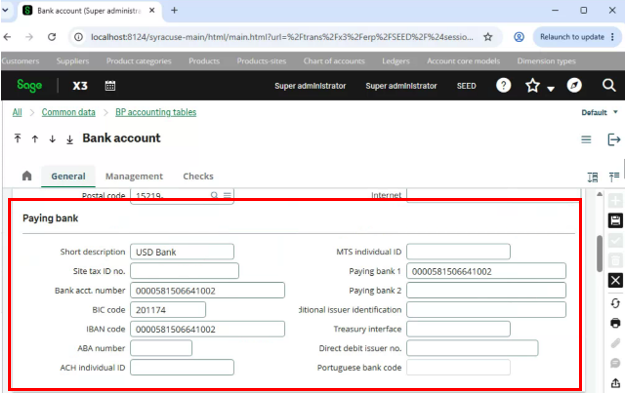The width and height of the screenshot is (634, 397).
Task: Click the All breadcrumb link
Action: pos(17,112)
